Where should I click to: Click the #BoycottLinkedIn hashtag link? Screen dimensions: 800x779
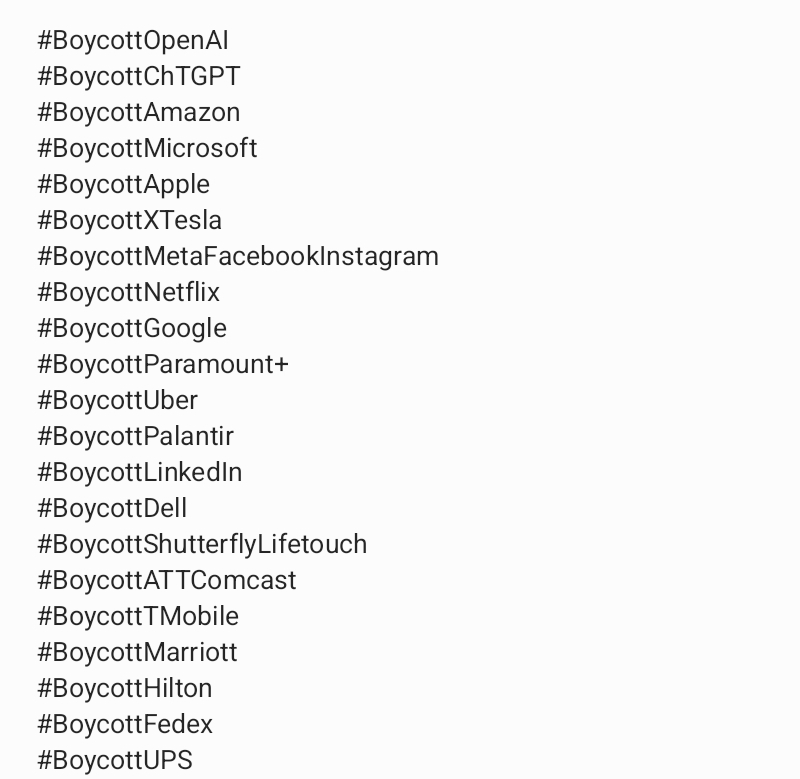140,473
